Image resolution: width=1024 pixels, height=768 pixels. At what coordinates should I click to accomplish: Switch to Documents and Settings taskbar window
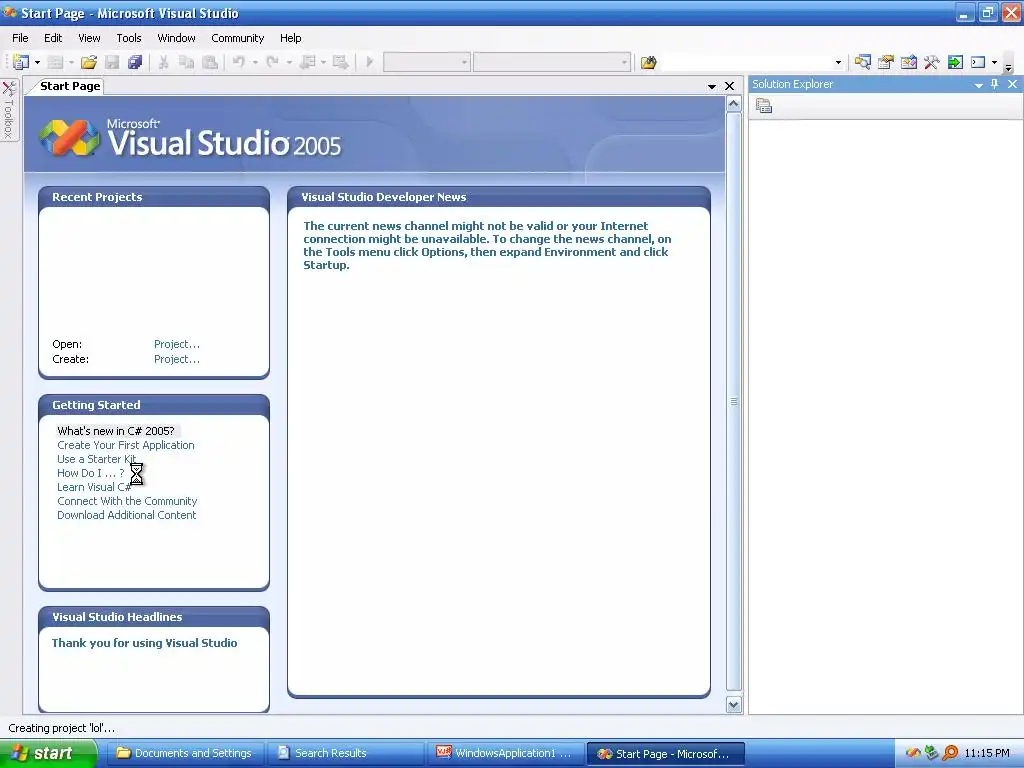(186, 754)
